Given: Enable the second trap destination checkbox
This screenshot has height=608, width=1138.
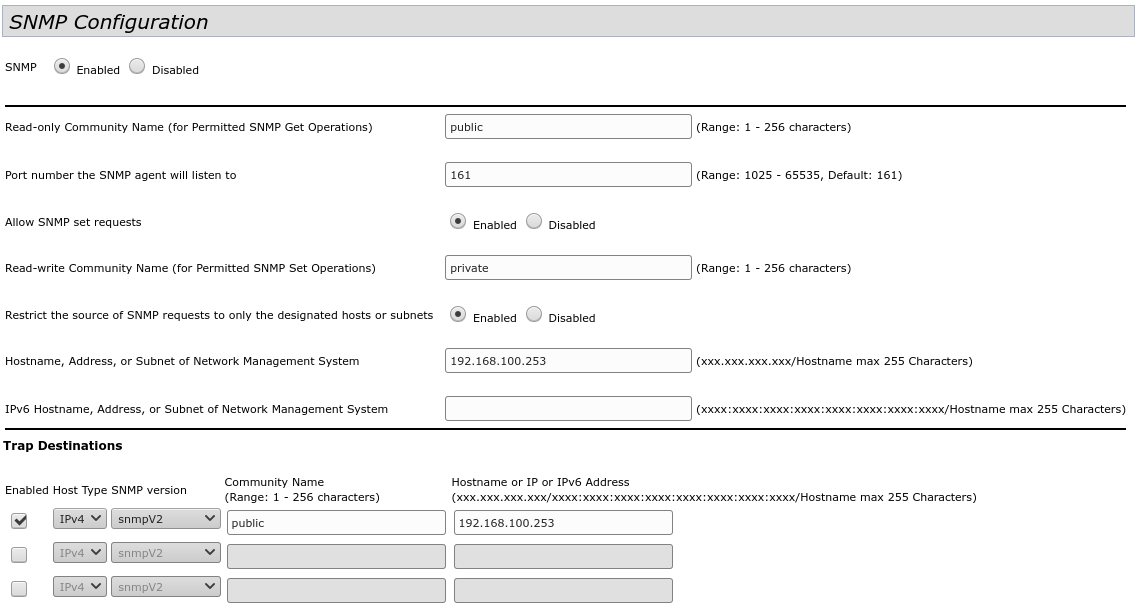Looking at the screenshot, I should coord(19,555).
